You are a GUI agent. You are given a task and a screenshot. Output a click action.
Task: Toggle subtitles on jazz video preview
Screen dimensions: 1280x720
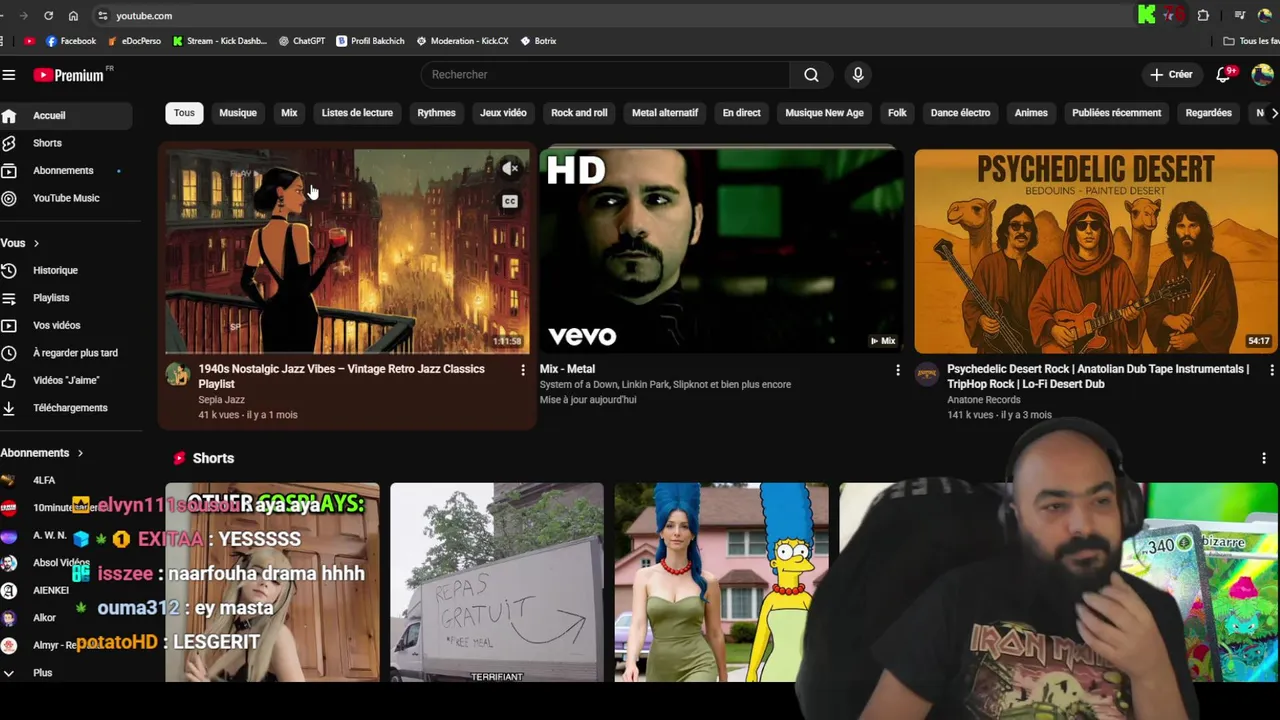click(x=510, y=201)
